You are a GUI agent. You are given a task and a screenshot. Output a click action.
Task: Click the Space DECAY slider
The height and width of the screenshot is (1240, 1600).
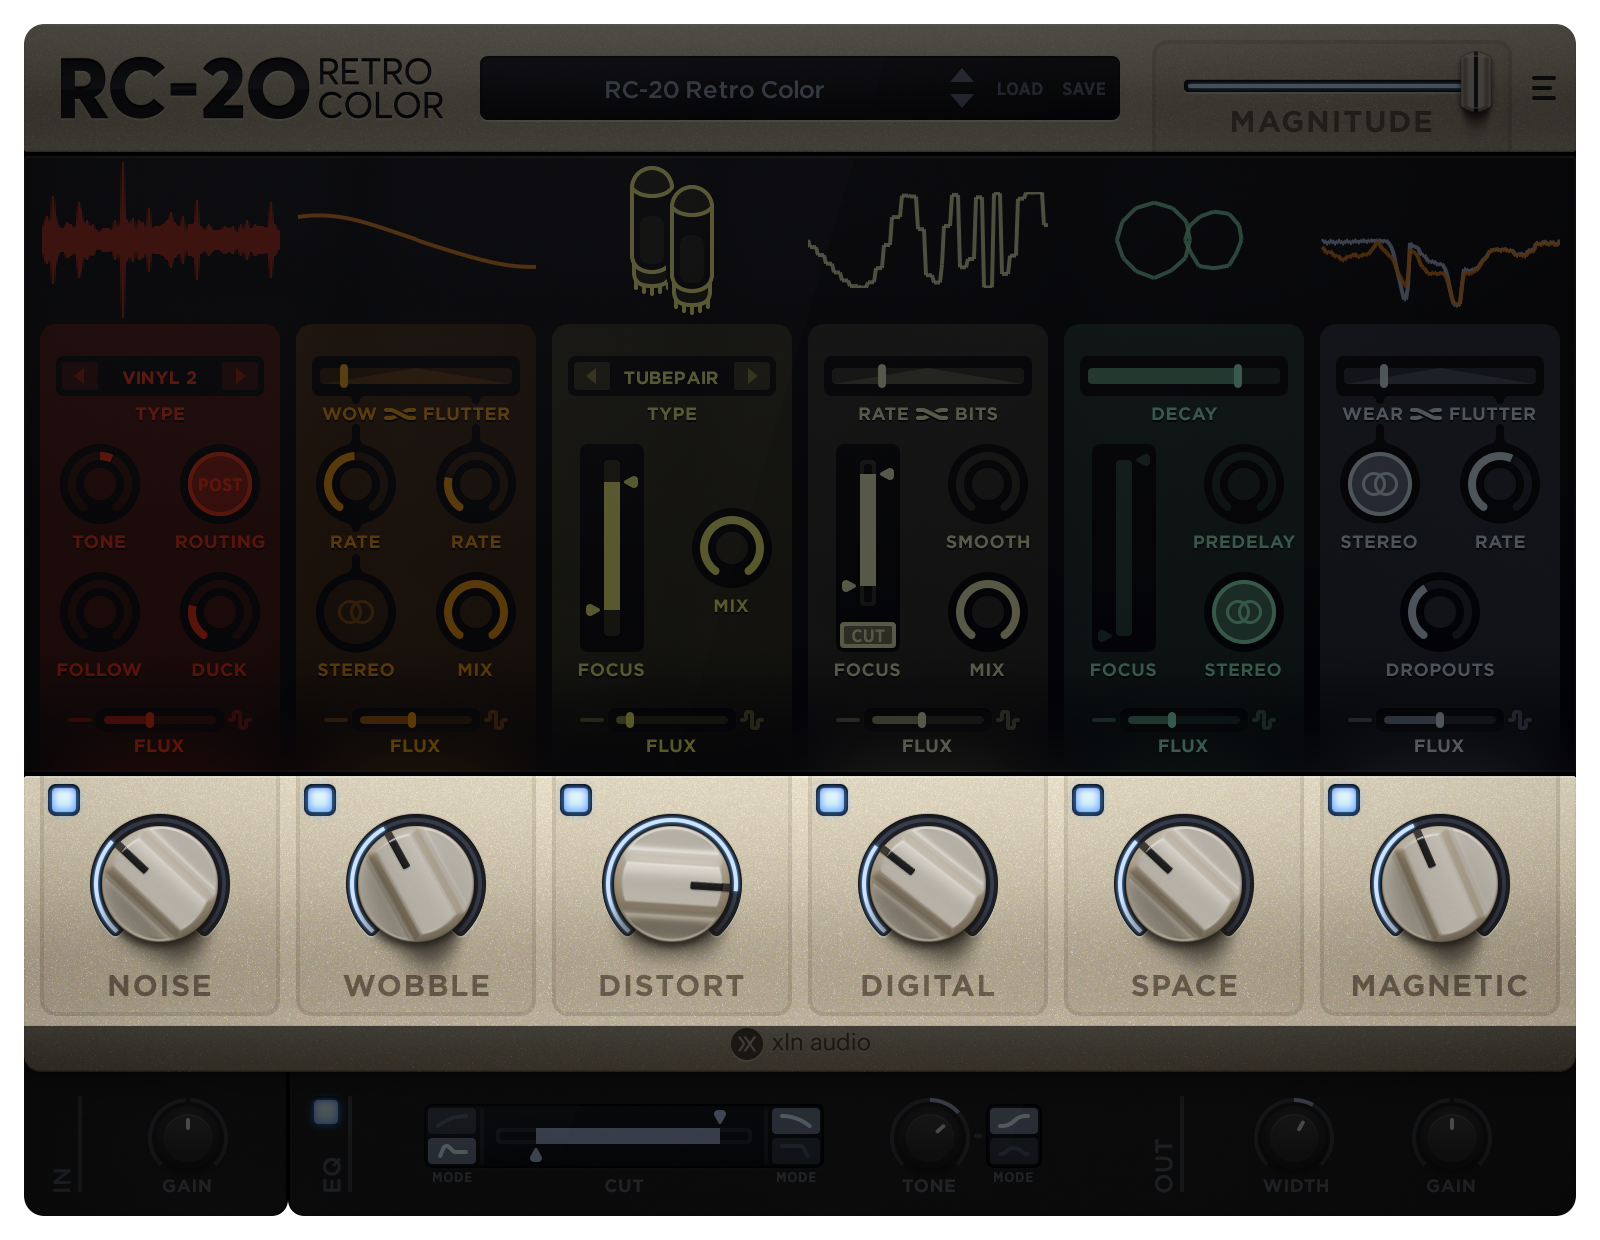1184,377
